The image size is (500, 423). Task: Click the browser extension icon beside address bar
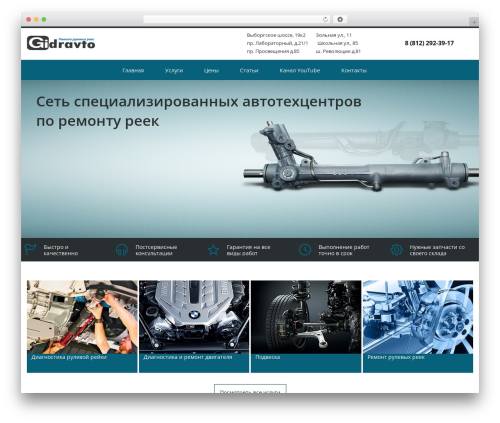(340, 19)
